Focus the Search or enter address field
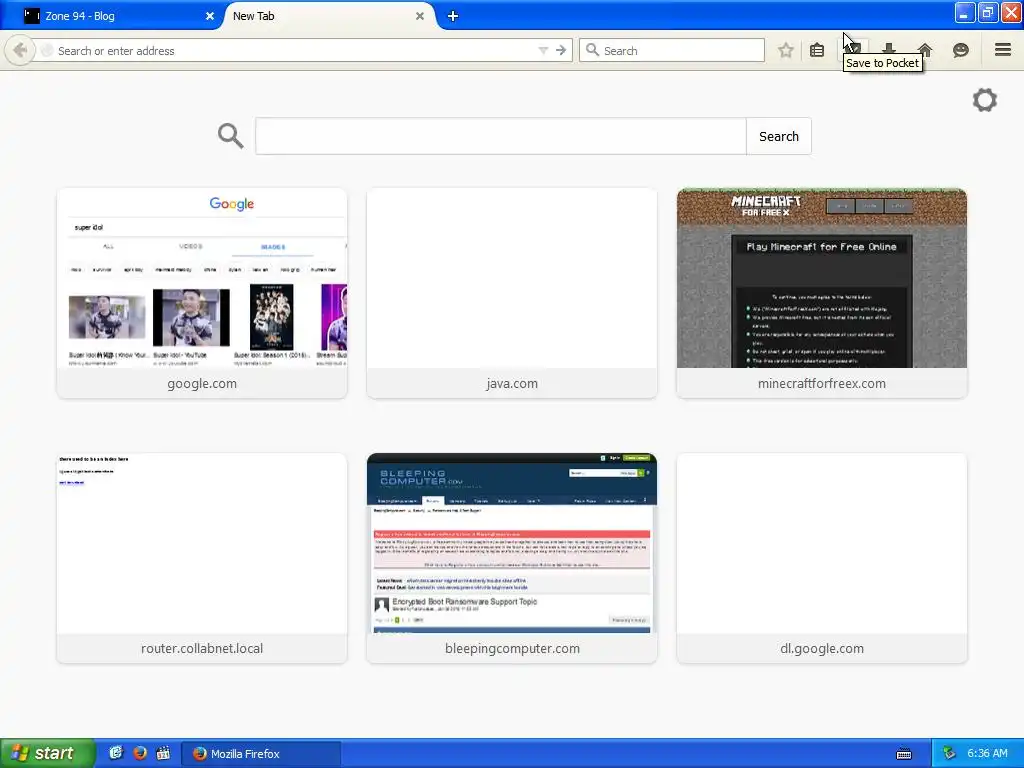Screen dimensions: 1024x768 (x=294, y=50)
